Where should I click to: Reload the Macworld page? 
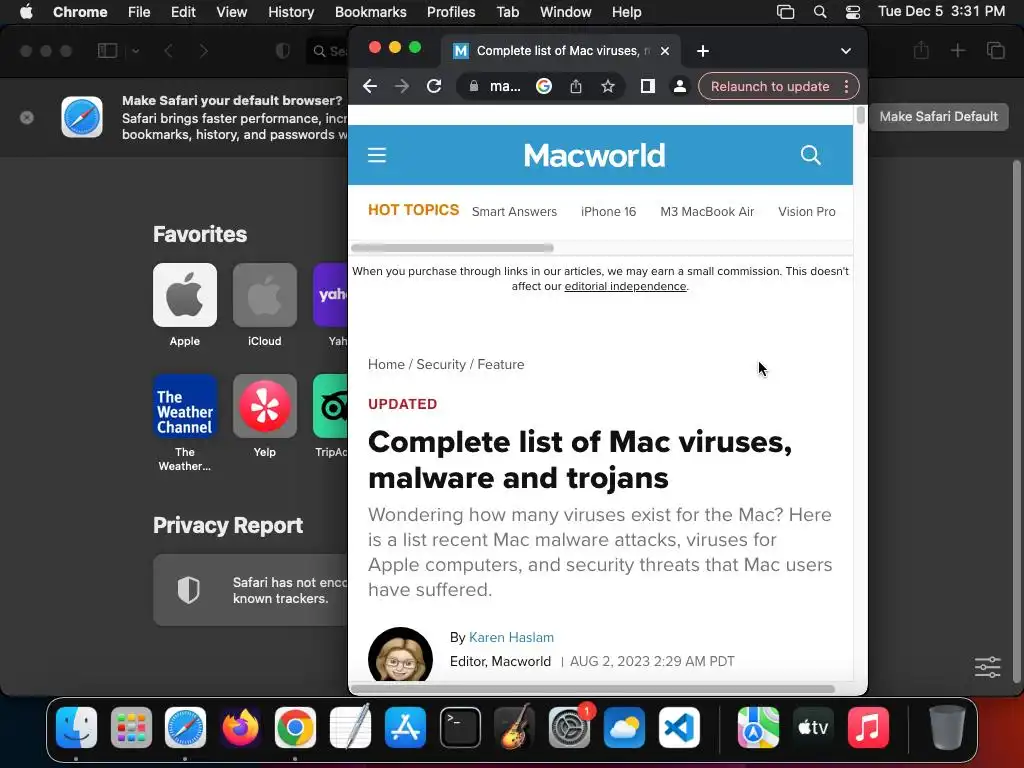click(x=434, y=86)
